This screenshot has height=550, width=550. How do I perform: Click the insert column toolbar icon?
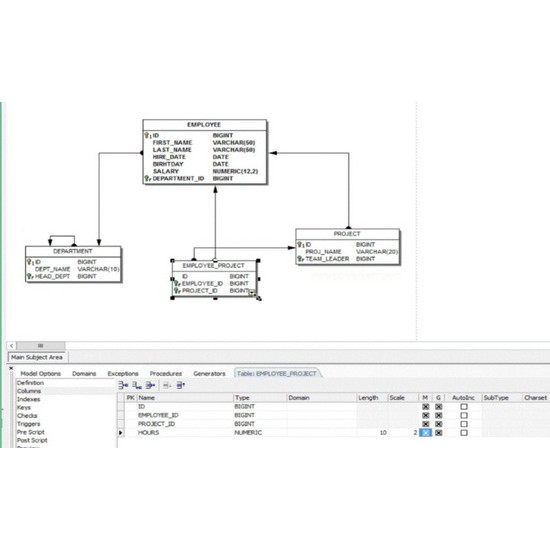[x=123, y=385]
